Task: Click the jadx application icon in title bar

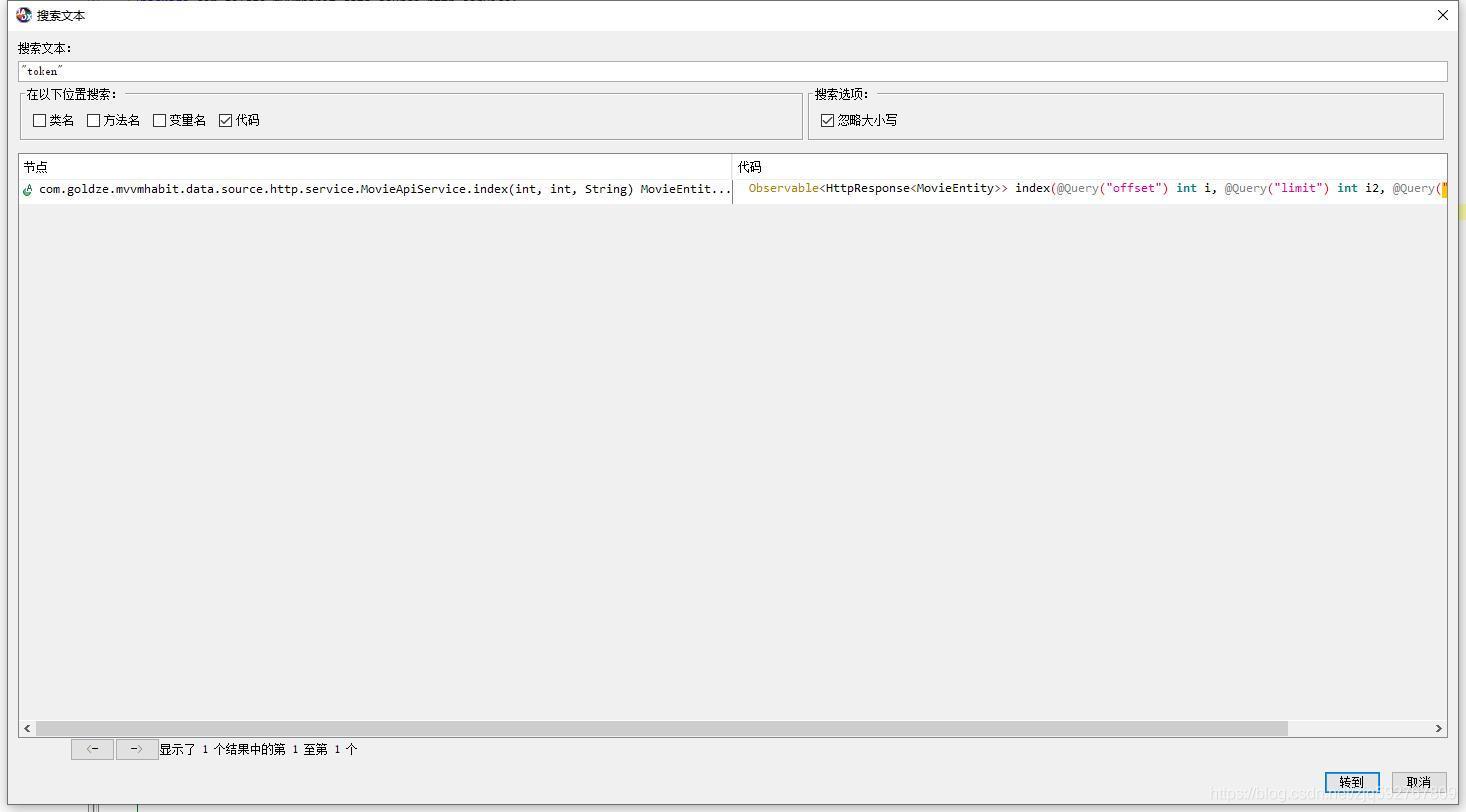Action: 24,15
